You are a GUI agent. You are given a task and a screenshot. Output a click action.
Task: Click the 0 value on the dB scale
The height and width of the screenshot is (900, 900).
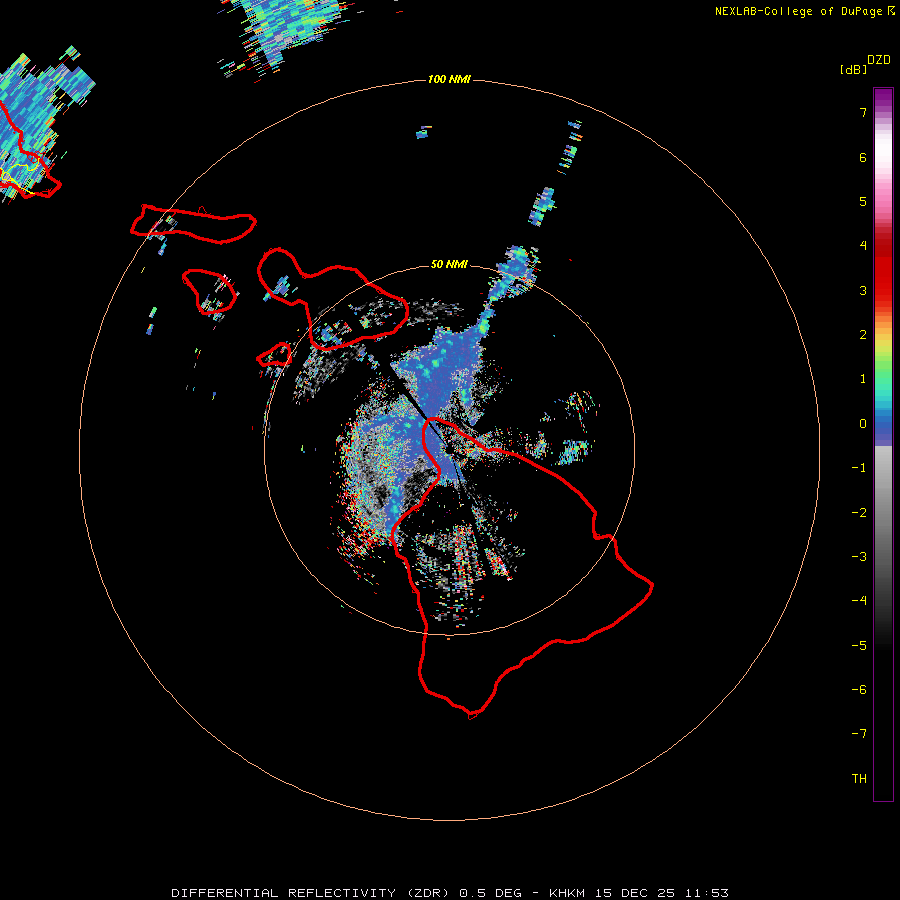(x=863, y=424)
